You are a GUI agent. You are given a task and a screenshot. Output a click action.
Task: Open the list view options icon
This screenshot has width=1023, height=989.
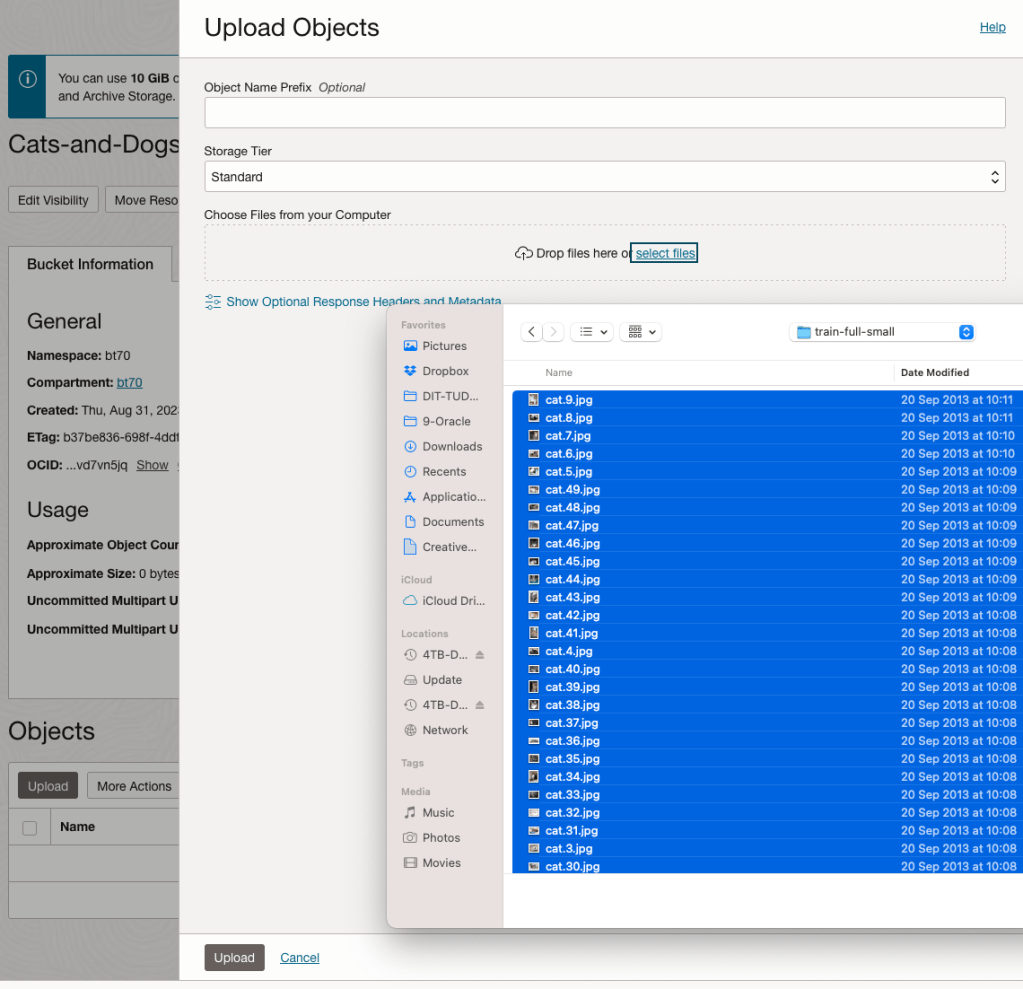pyautogui.click(x=591, y=332)
